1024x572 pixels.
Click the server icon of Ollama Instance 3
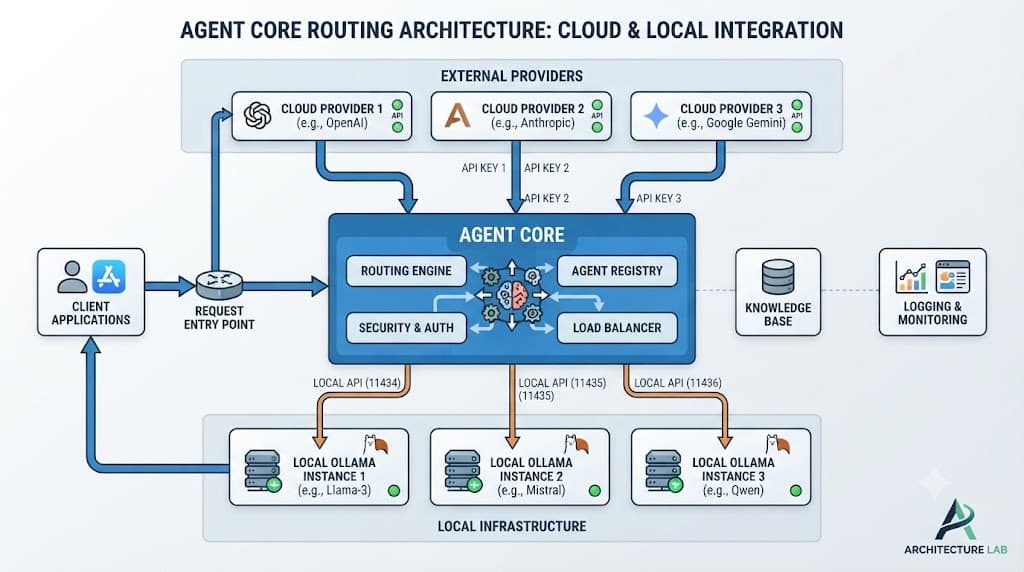[x=664, y=470]
